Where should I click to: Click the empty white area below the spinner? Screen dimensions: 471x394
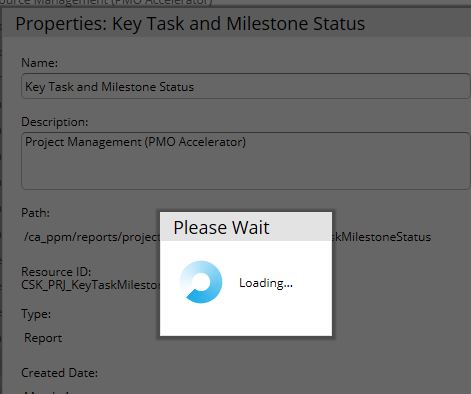pyautogui.click(x=246, y=320)
